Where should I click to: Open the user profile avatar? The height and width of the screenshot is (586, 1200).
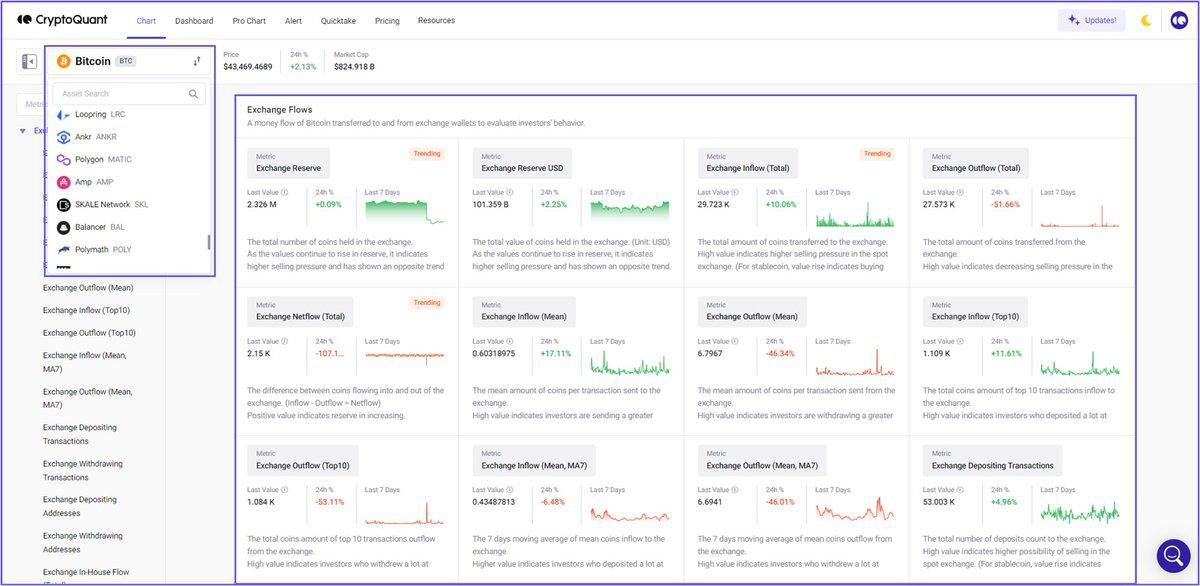[x=1179, y=20]
